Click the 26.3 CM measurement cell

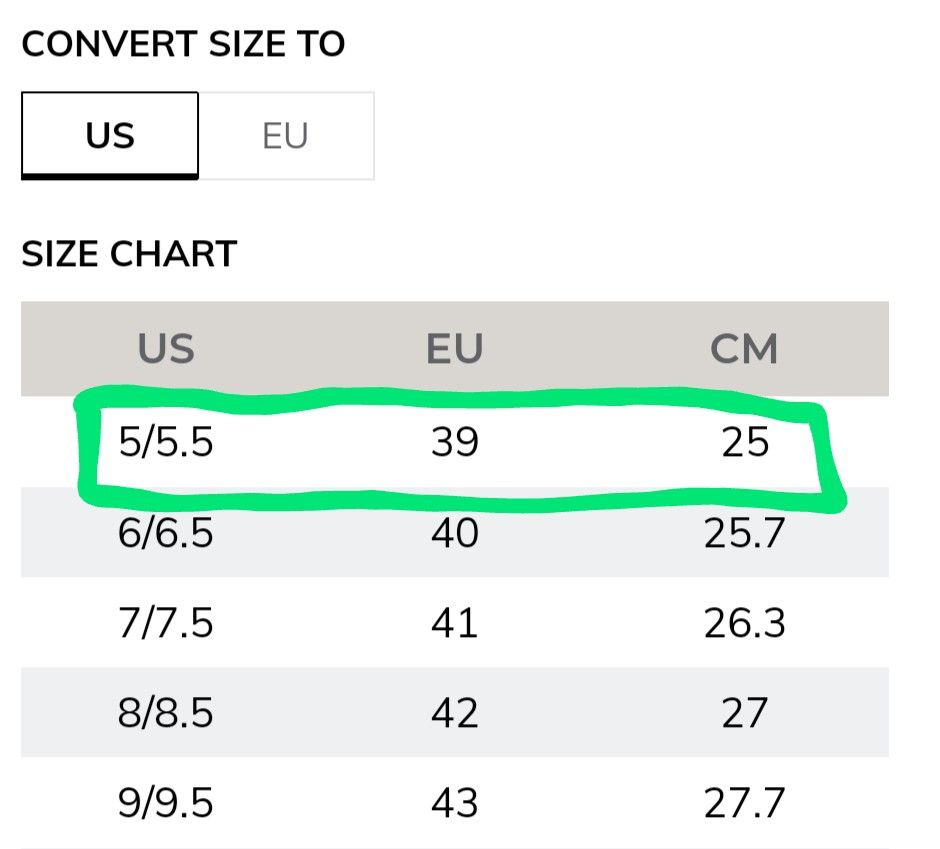[x=744, y=623]
